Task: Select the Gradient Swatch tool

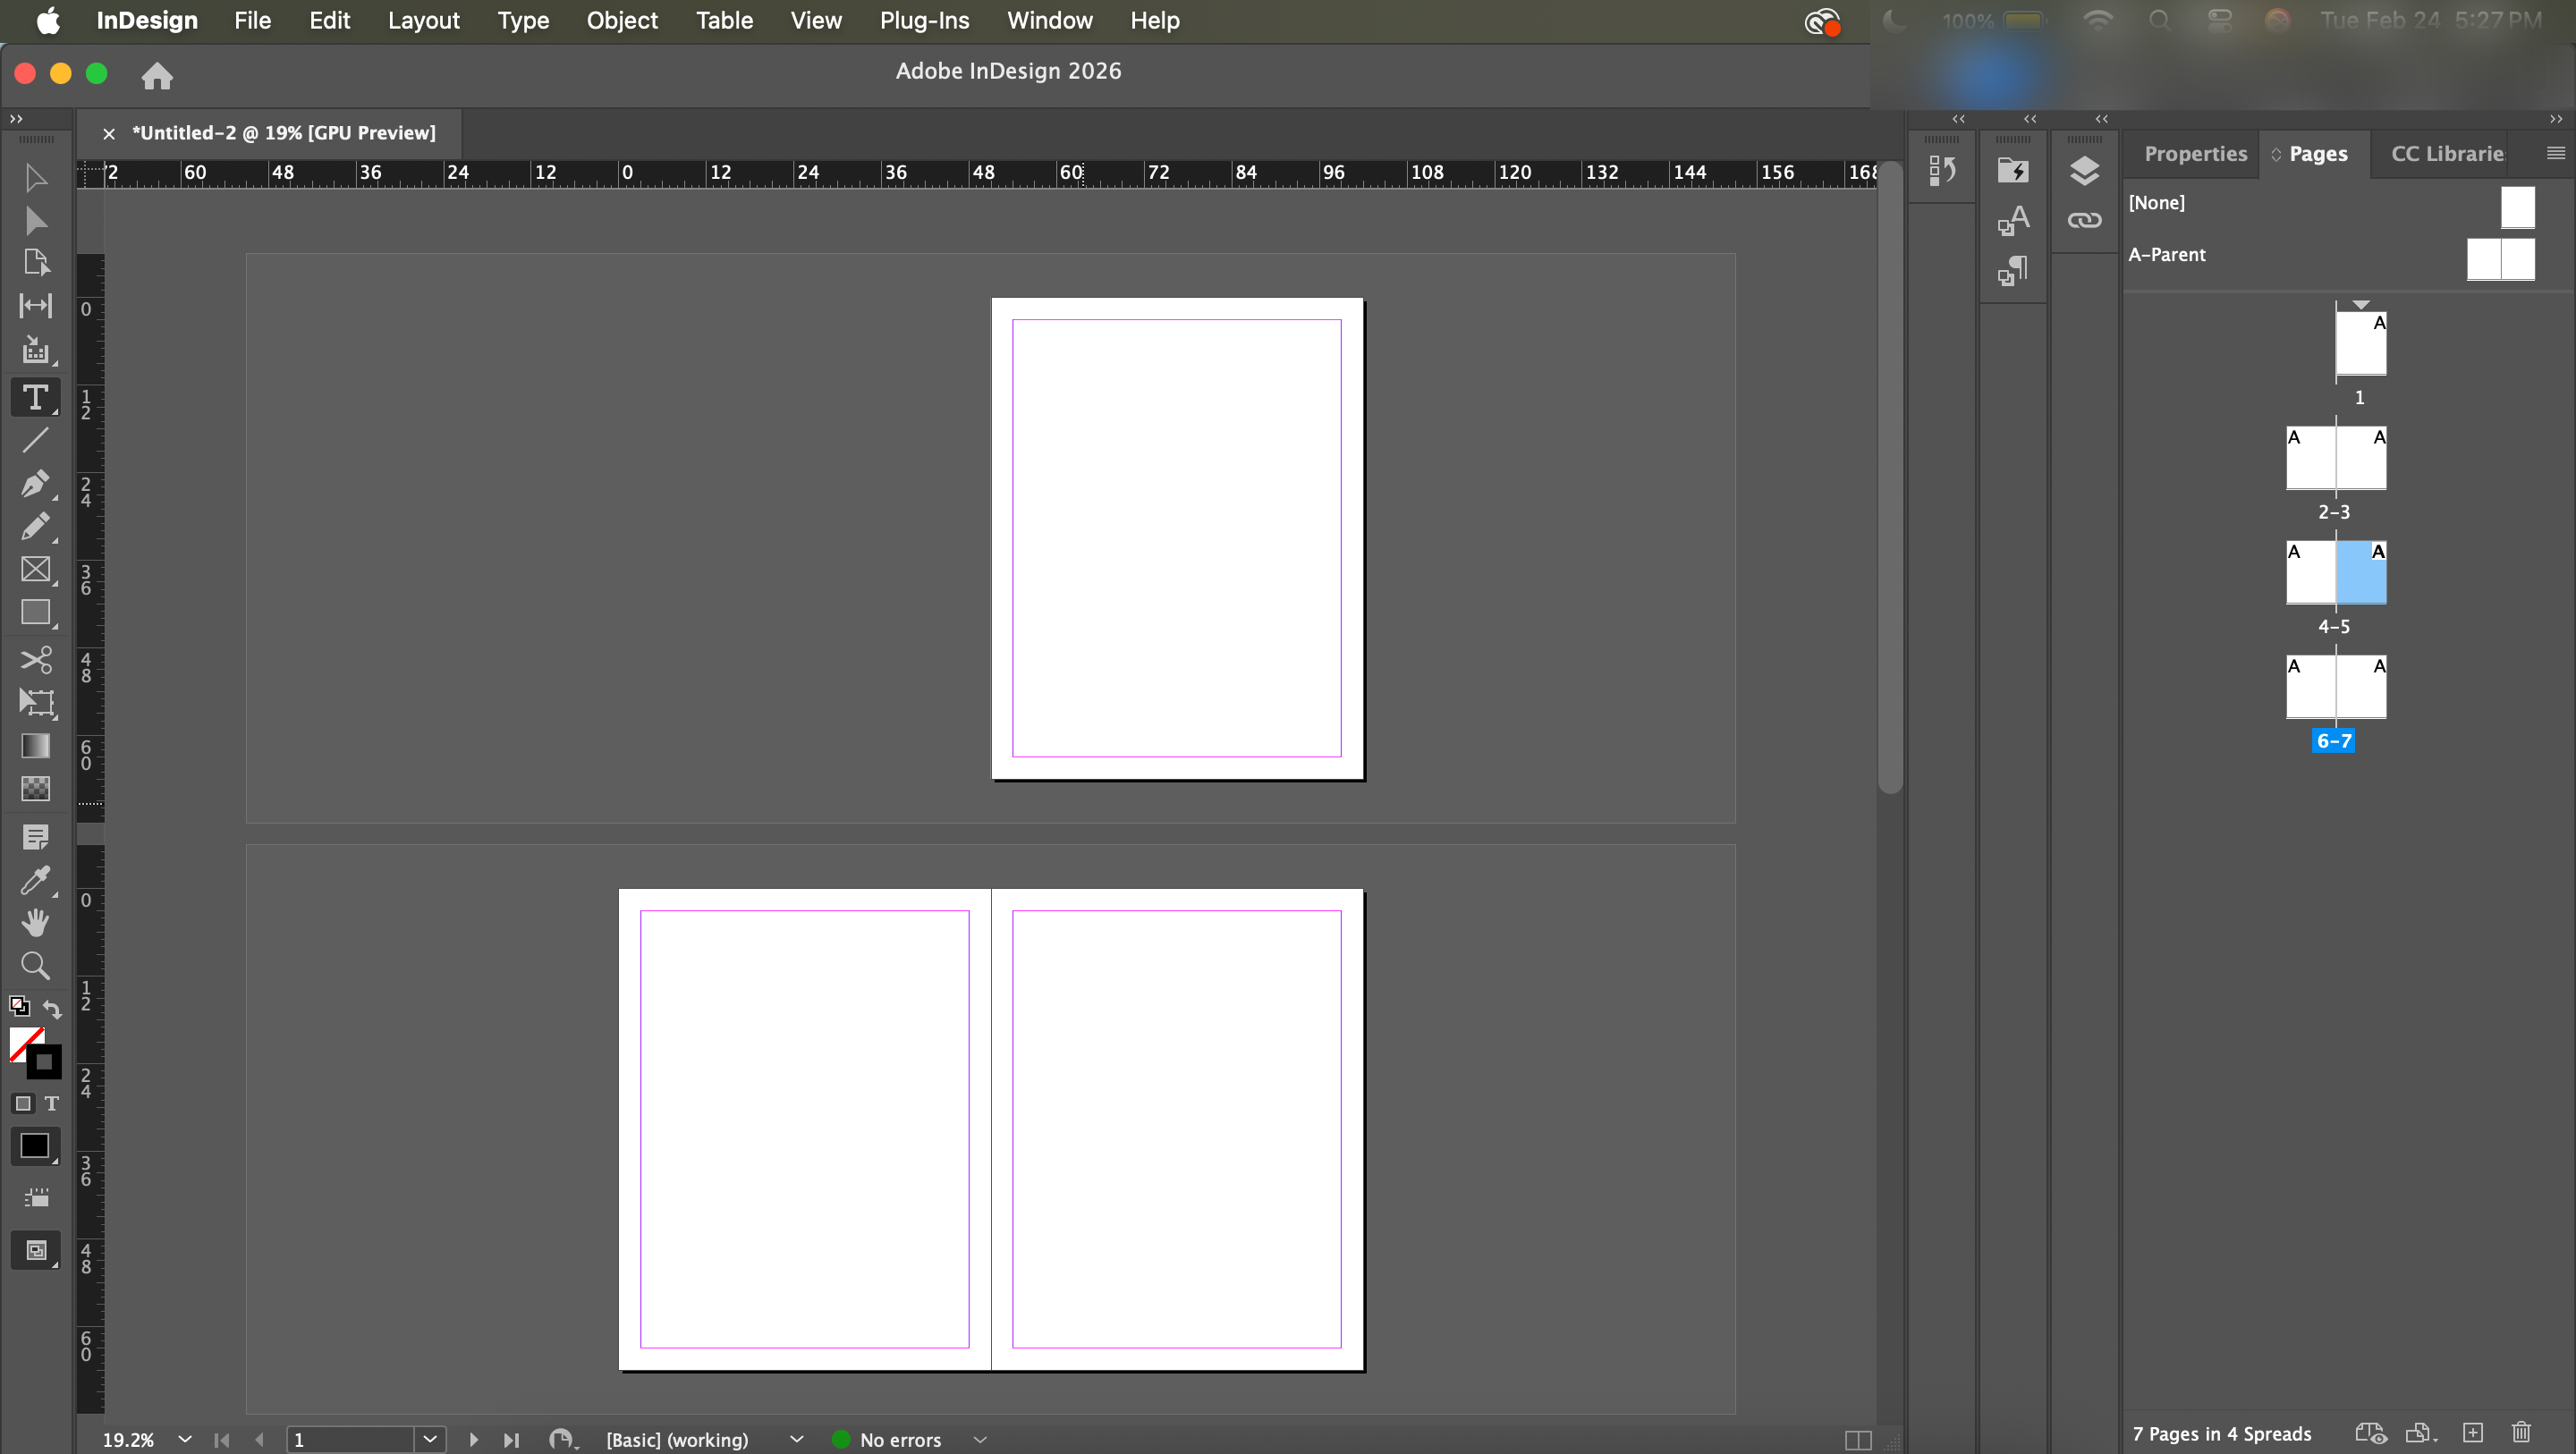Action: (36, 746)
